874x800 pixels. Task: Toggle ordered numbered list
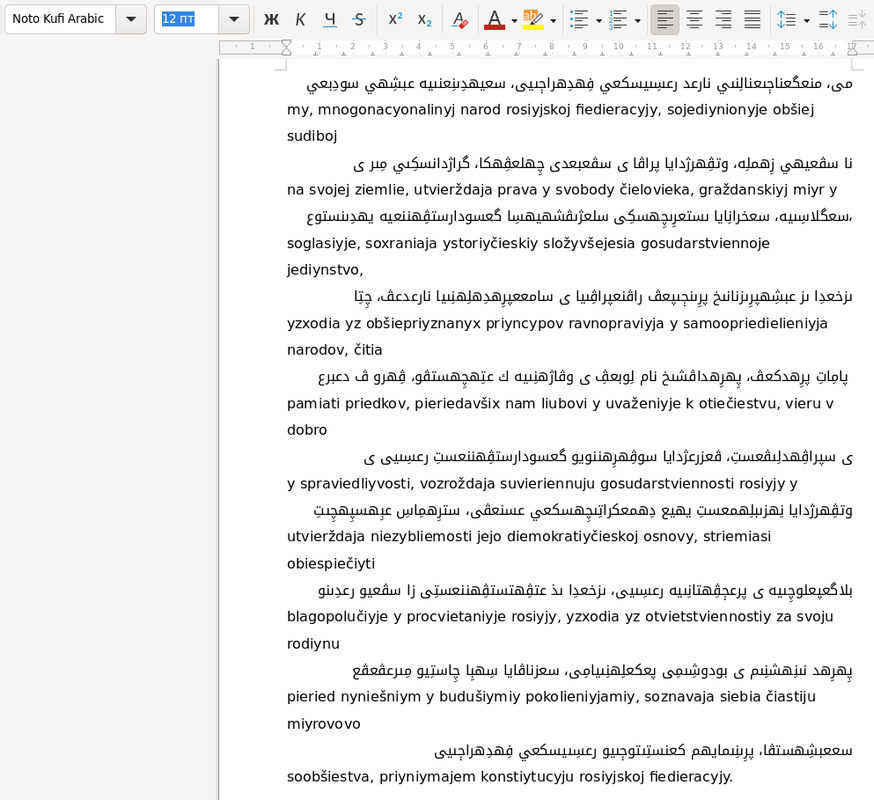(x=618, y=20)
